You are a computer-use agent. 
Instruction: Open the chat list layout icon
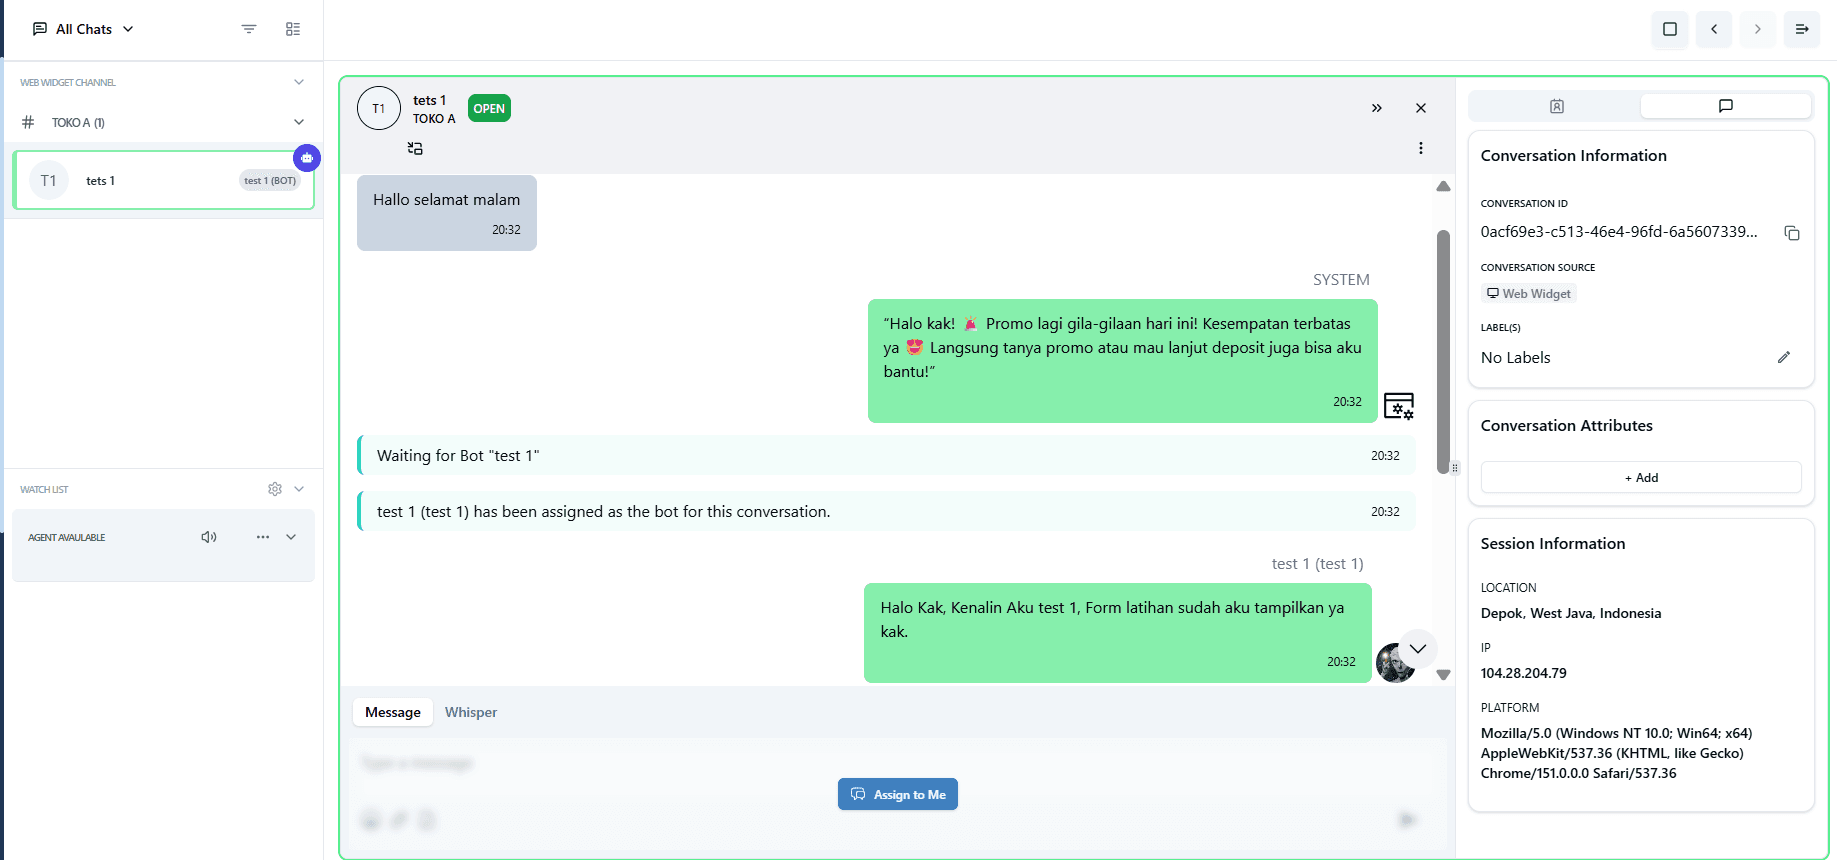(293, 29)
